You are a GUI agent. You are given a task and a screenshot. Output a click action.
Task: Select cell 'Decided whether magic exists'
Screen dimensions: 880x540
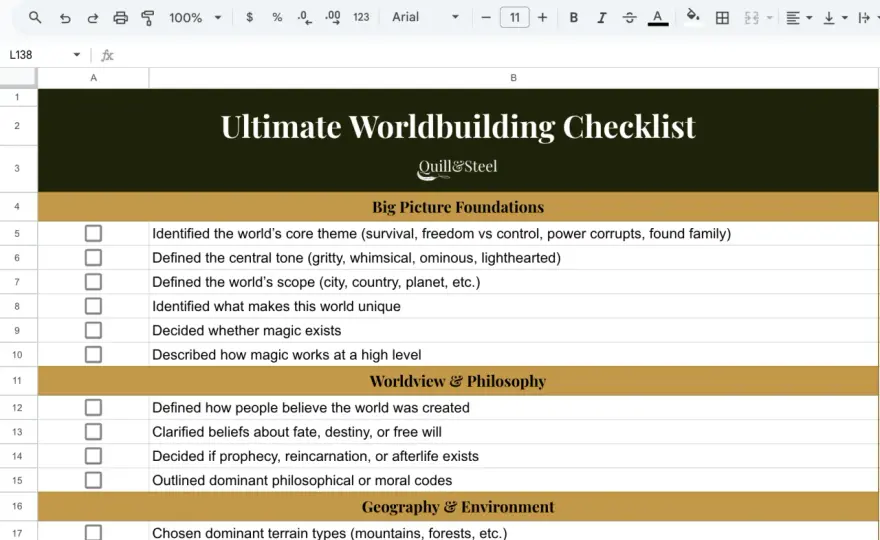tap(514, 330)
